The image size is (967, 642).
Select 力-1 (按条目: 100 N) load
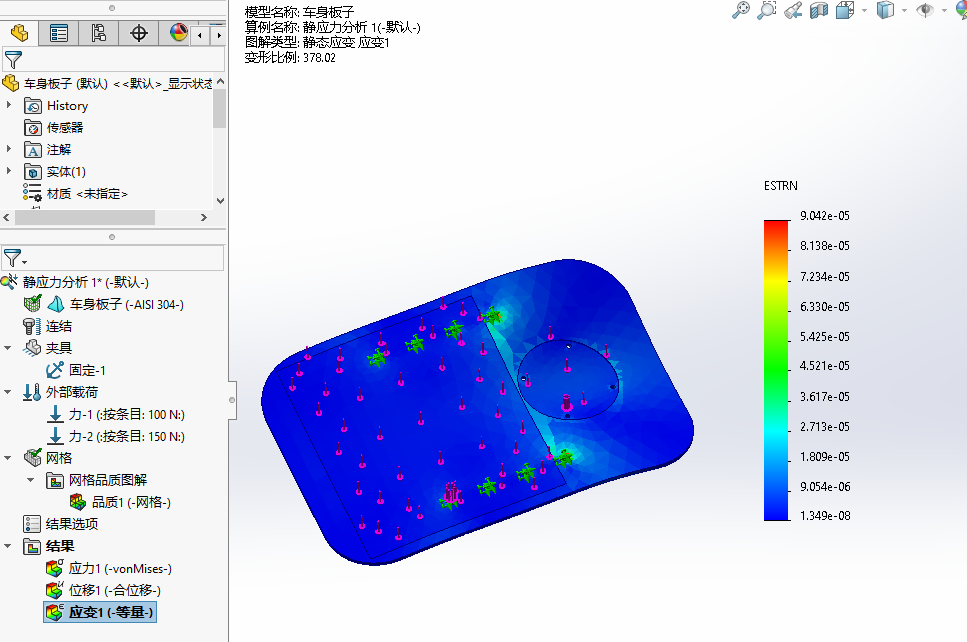116,414
